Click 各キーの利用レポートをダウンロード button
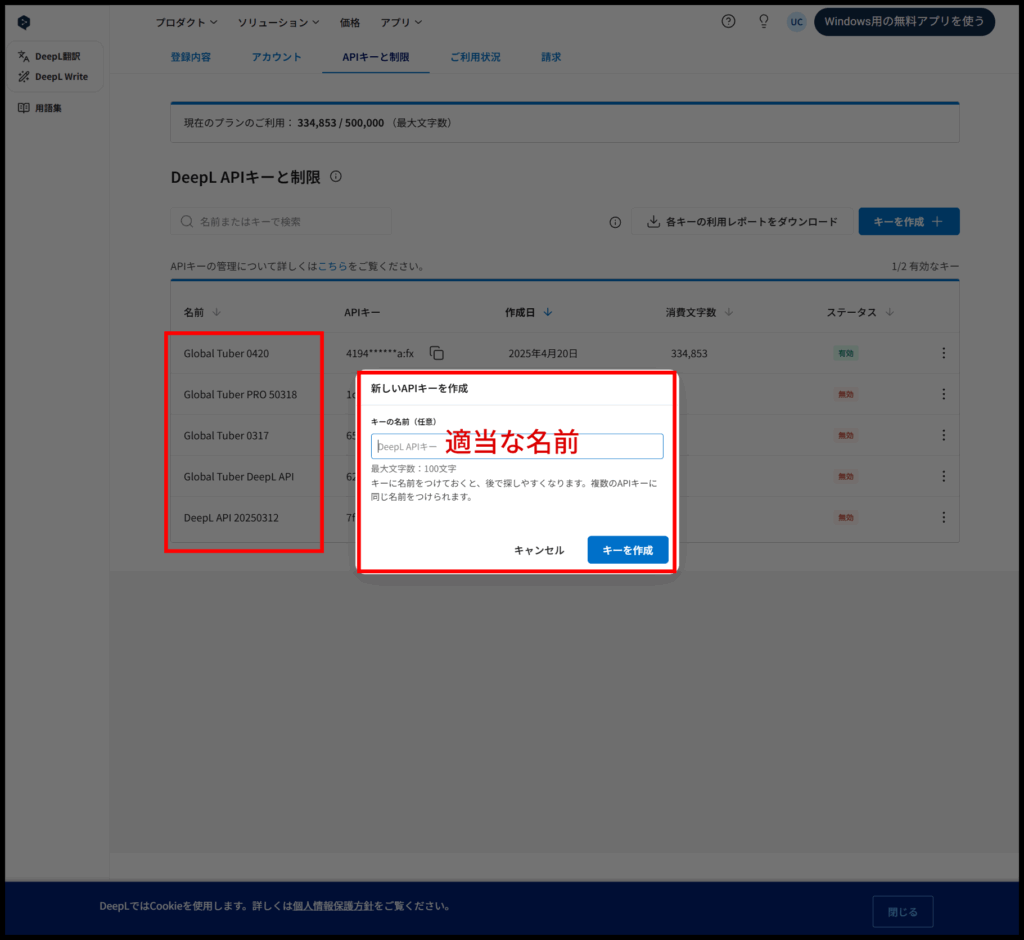The image size is (1024, 940). point(743,221)
